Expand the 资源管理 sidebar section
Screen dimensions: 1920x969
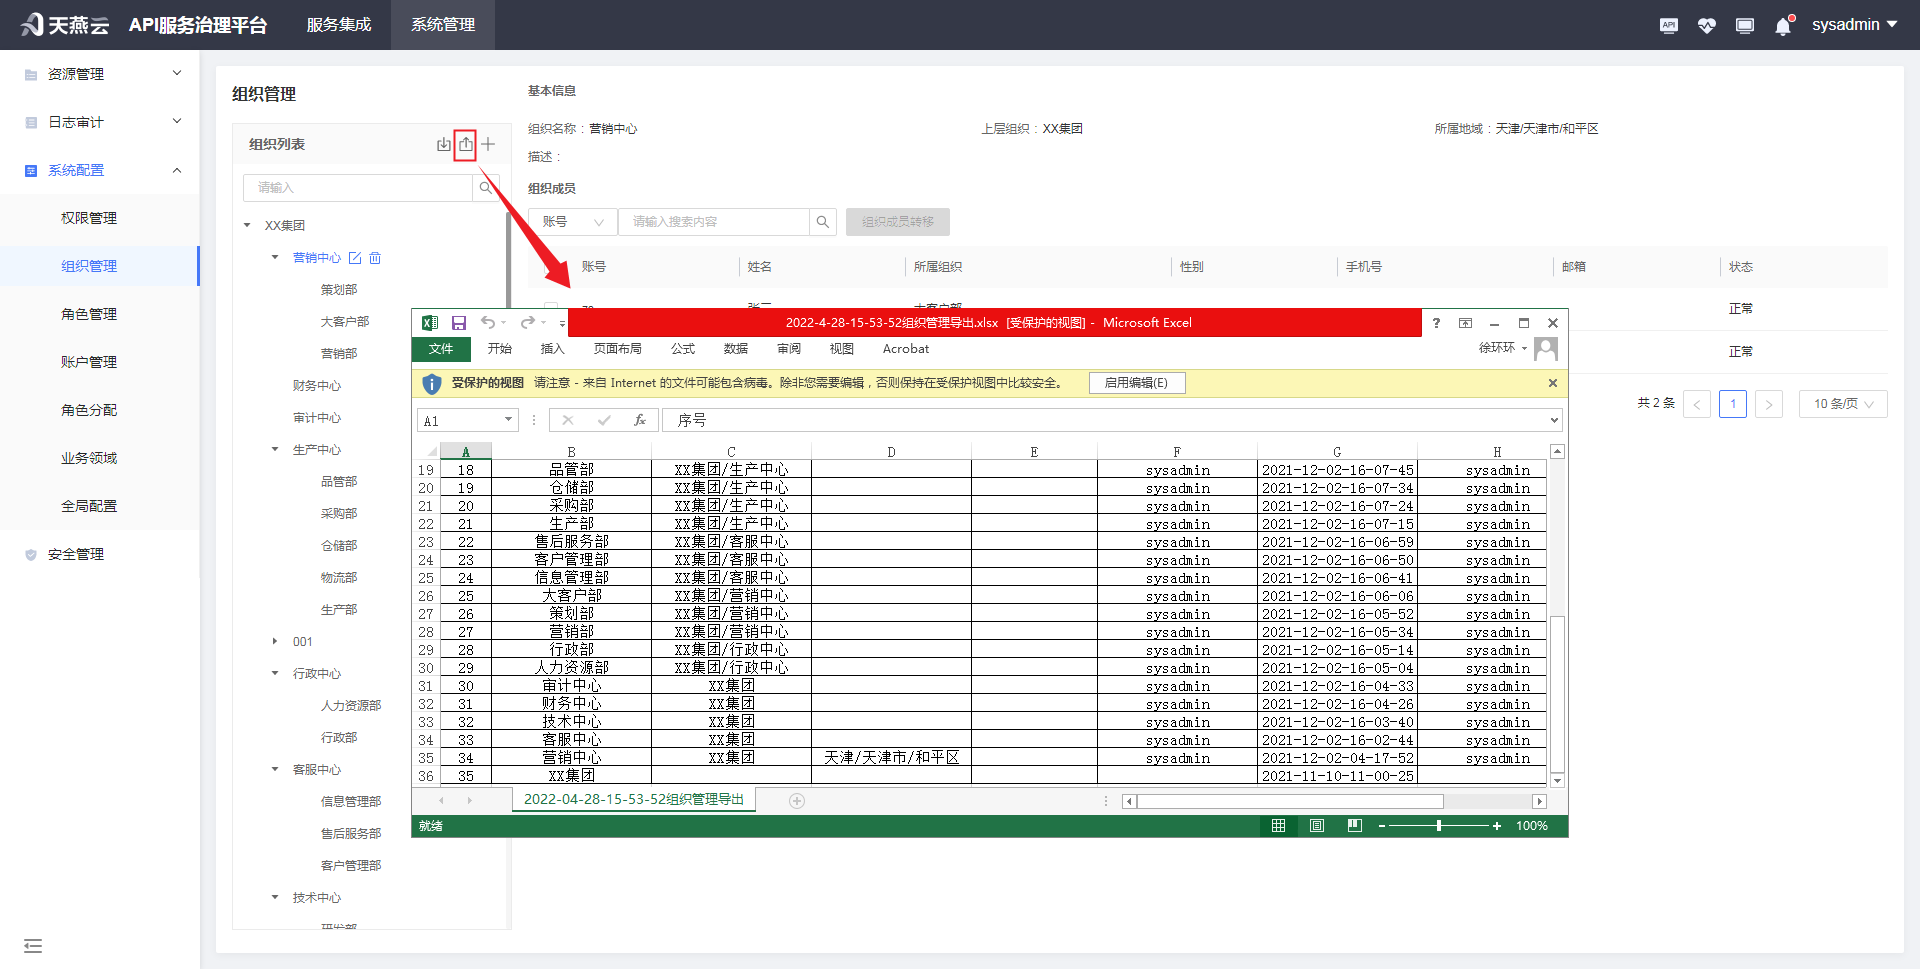click(100, 74)
